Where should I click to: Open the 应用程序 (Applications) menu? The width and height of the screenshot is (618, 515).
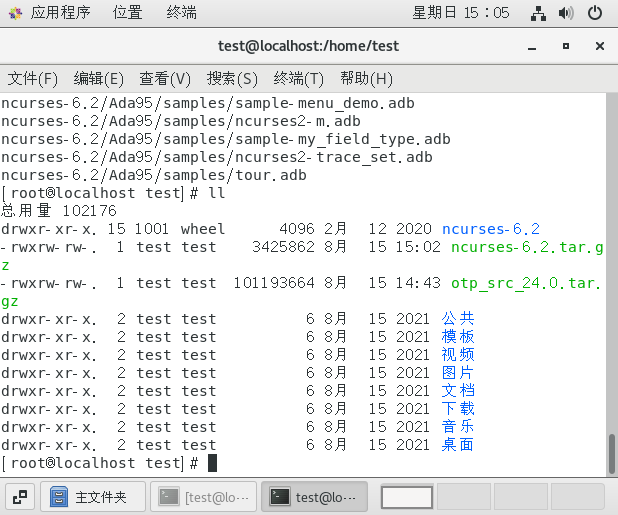(x=60, y=13)
